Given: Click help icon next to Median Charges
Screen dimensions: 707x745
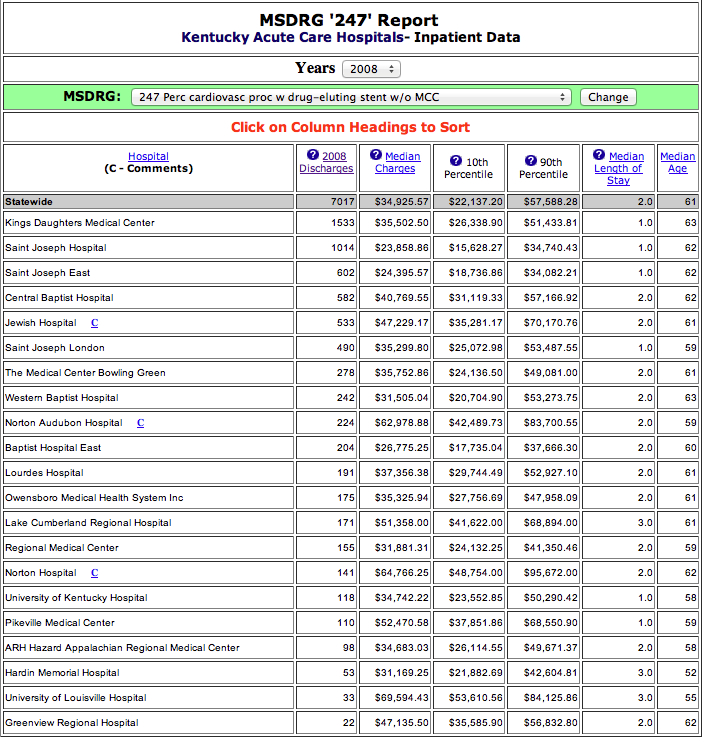Looking at the screenshot, I should coord(376,155).
